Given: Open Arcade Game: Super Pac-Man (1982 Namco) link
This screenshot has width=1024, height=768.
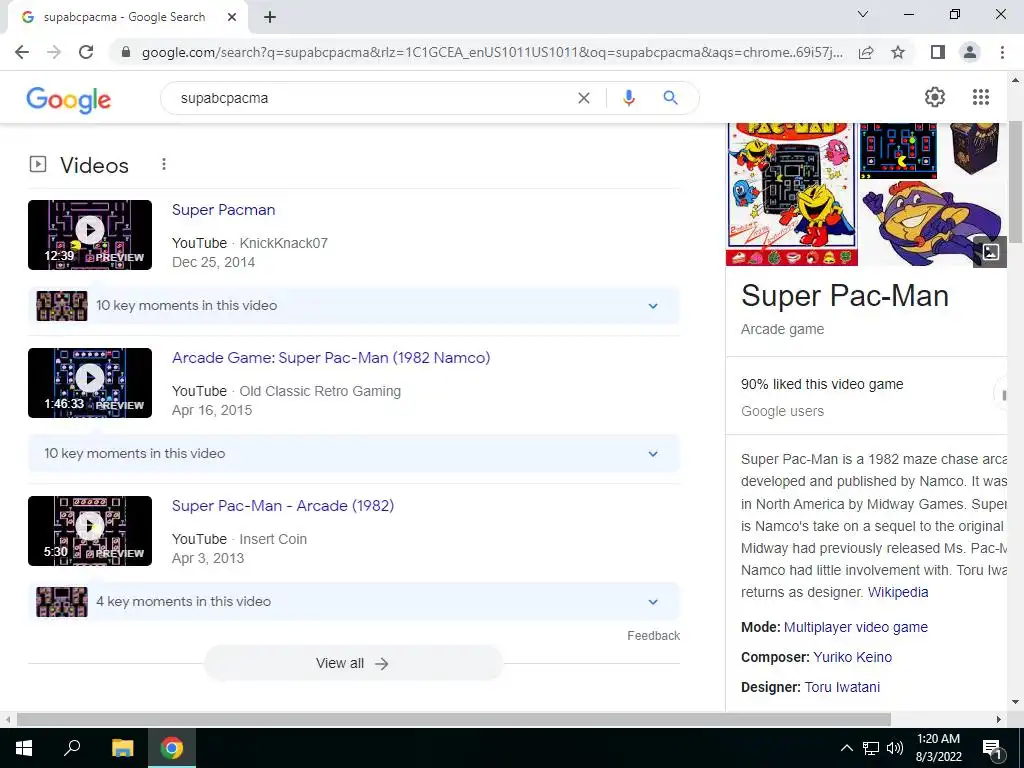Looking at the screenshot, I should (x=330, y=358).
